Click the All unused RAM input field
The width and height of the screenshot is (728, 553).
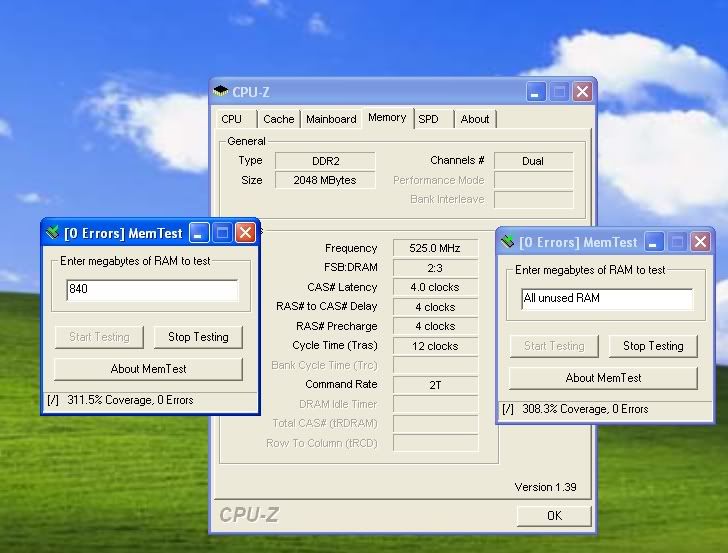pyautogui.click(x=608, y=299)
